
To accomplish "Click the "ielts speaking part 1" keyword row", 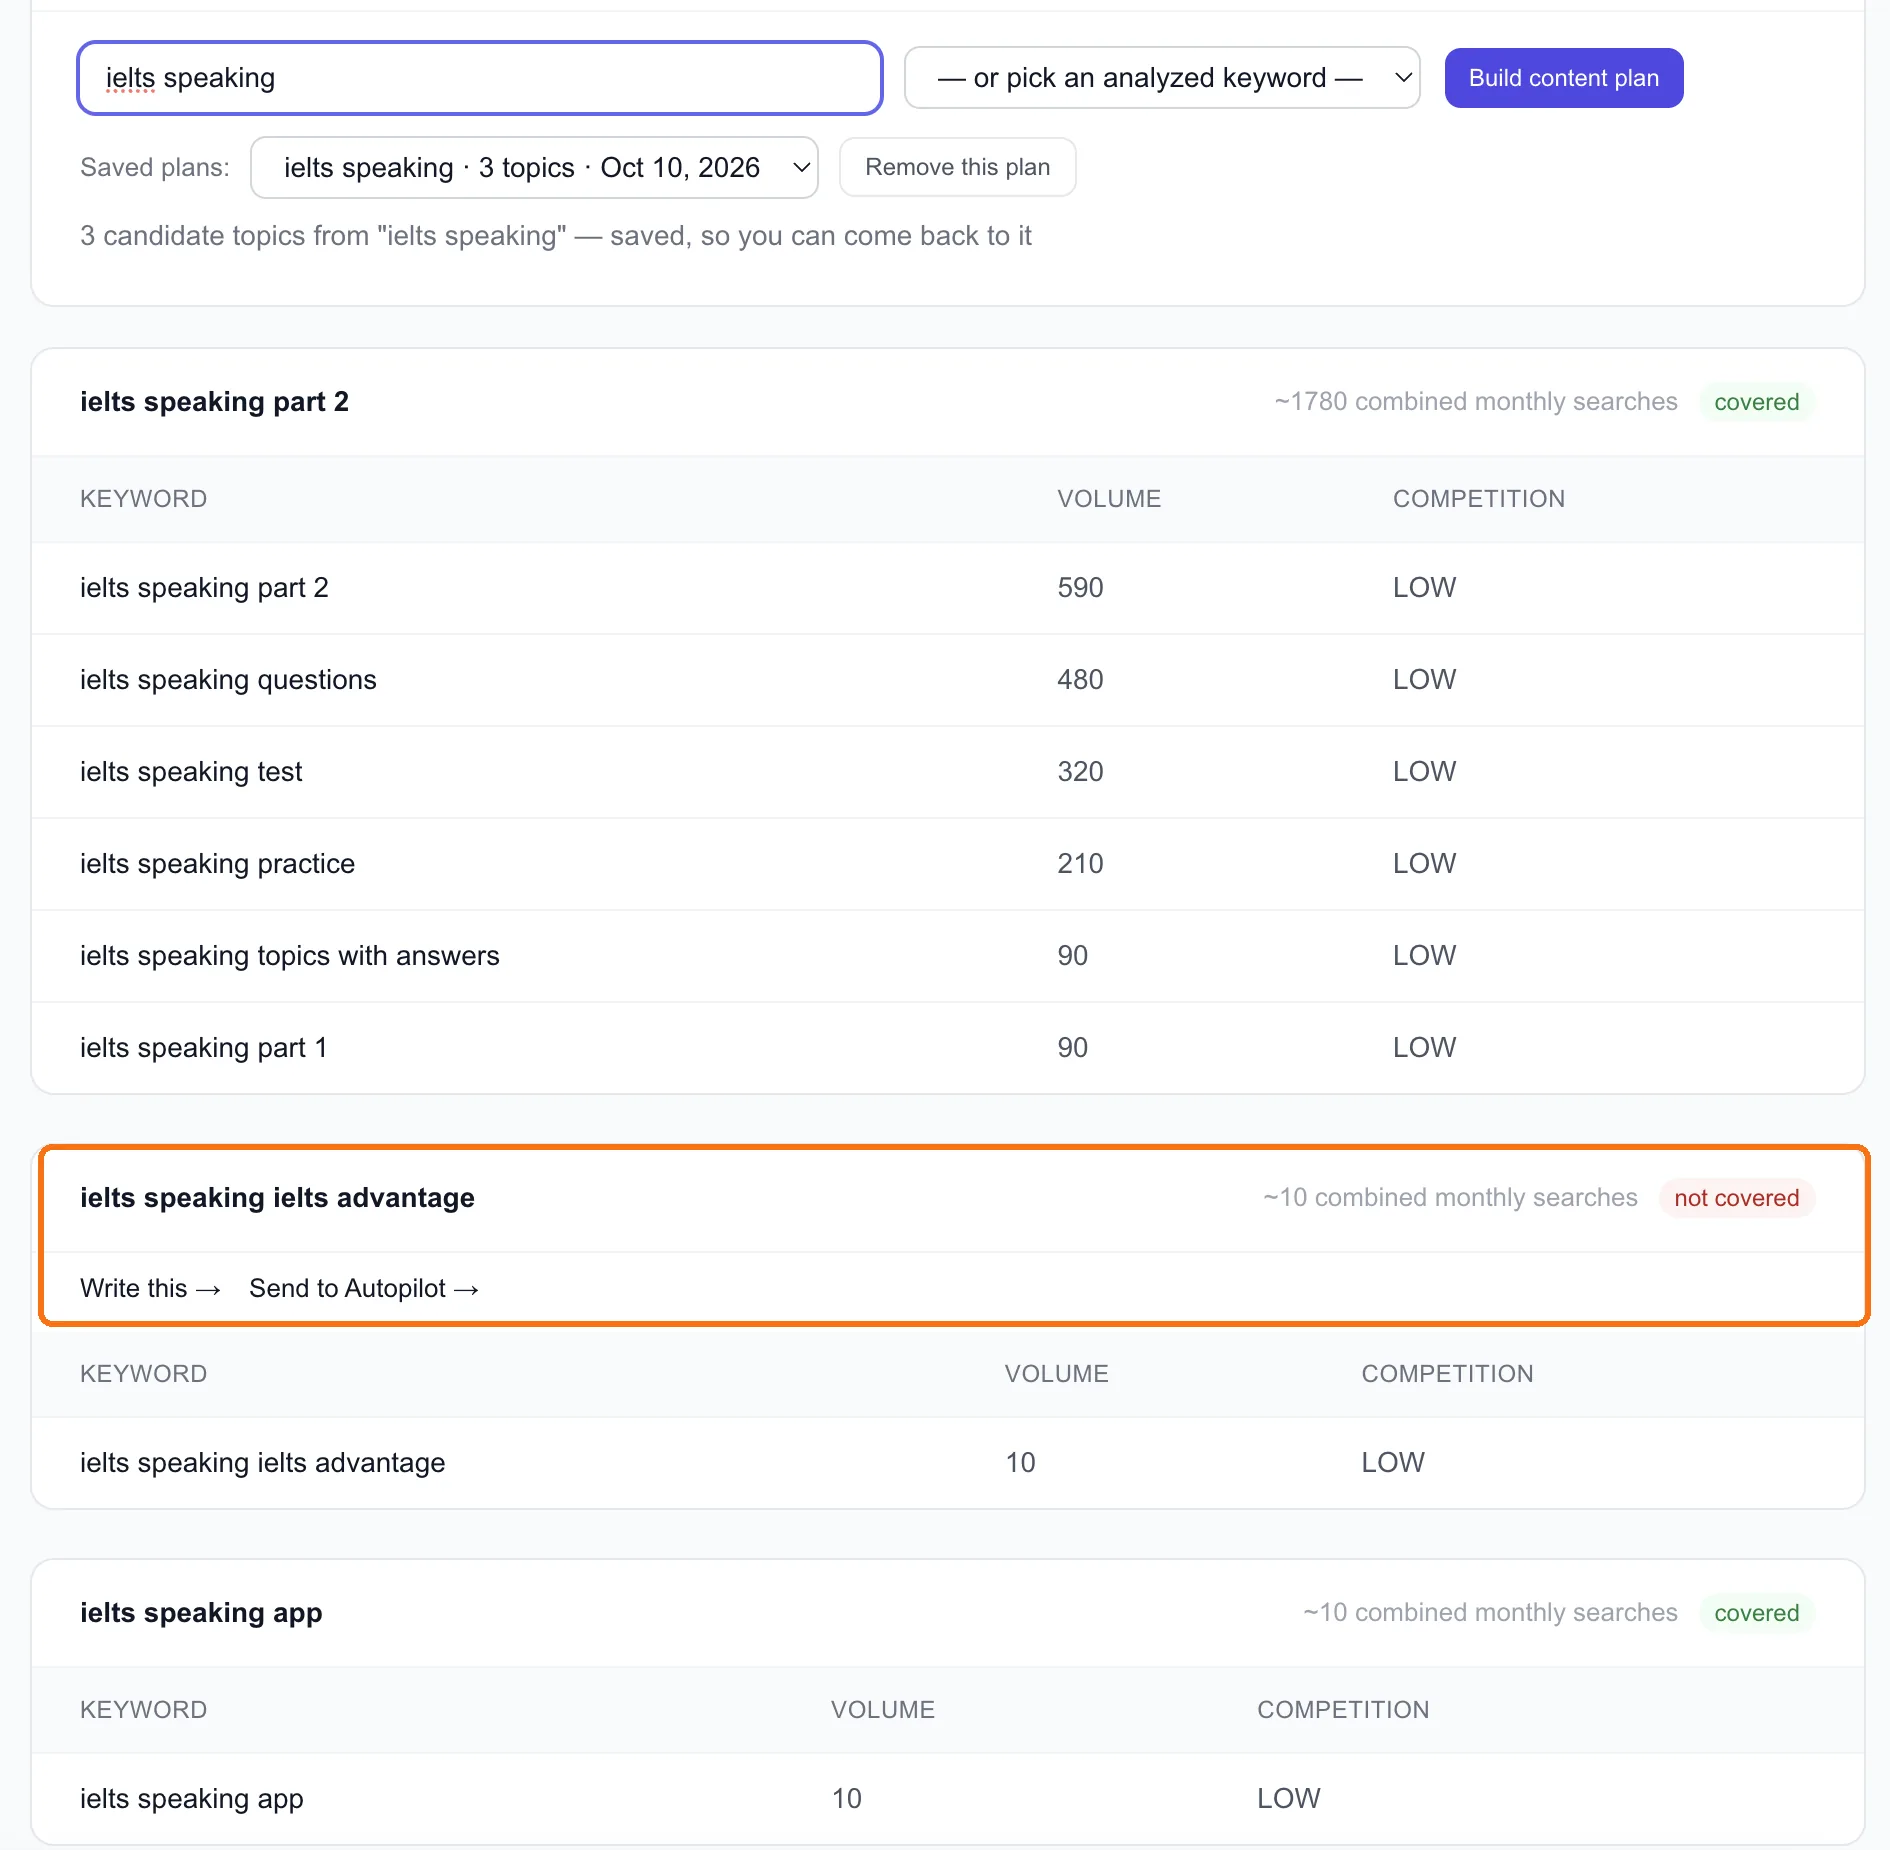I will (x=948, y=1048).
